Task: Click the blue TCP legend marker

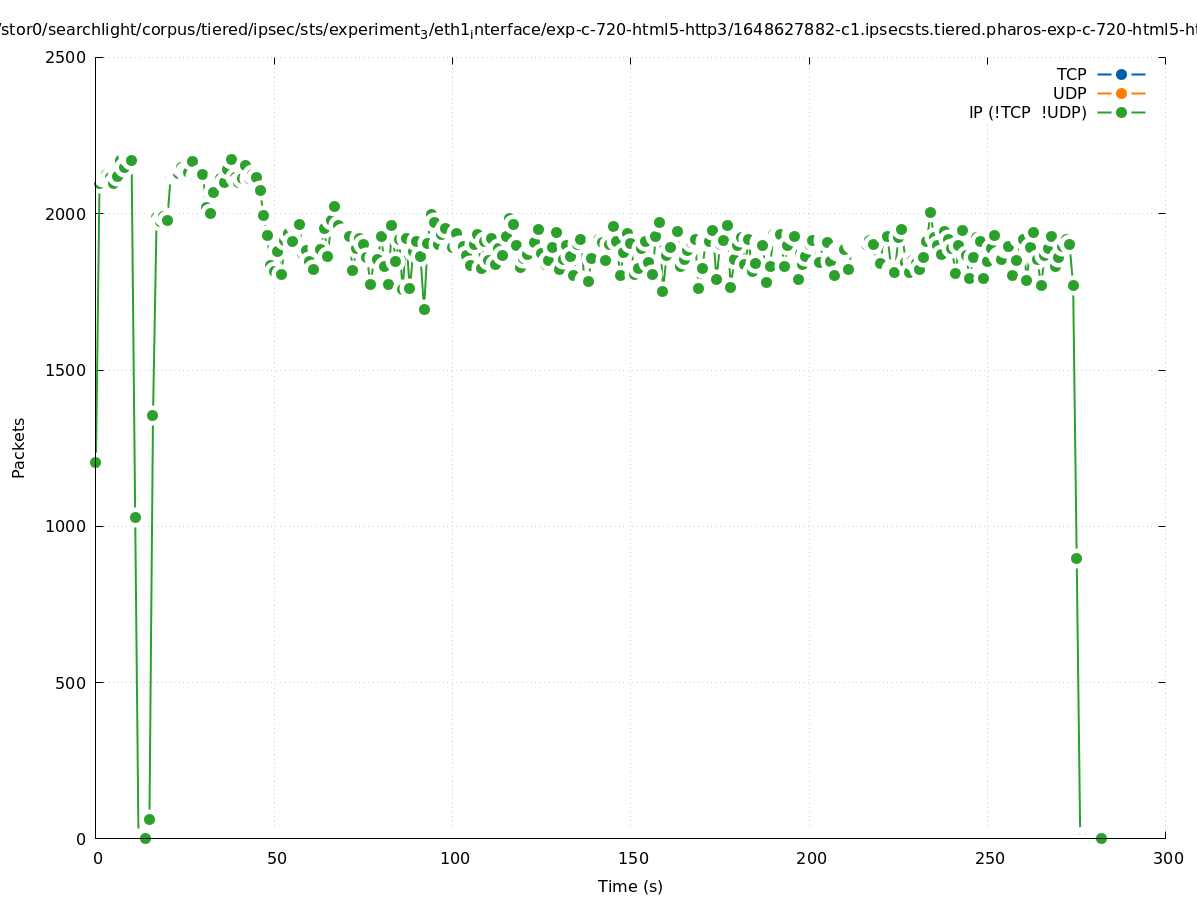Action: (x=1121, y=74)
